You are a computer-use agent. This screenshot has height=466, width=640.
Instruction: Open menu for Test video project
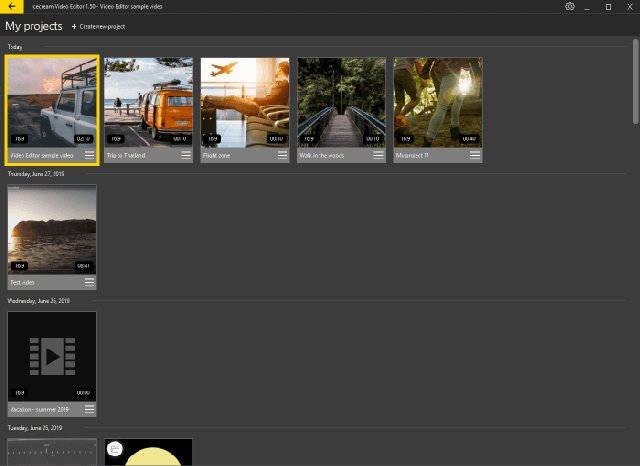89,282
